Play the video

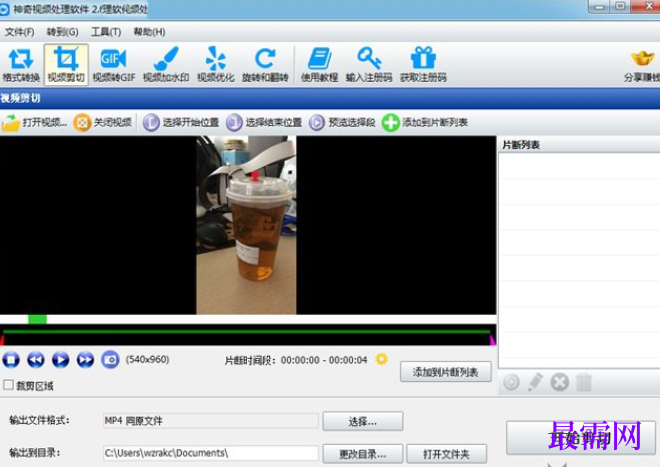pyautogui.click(x=61, y=360)
